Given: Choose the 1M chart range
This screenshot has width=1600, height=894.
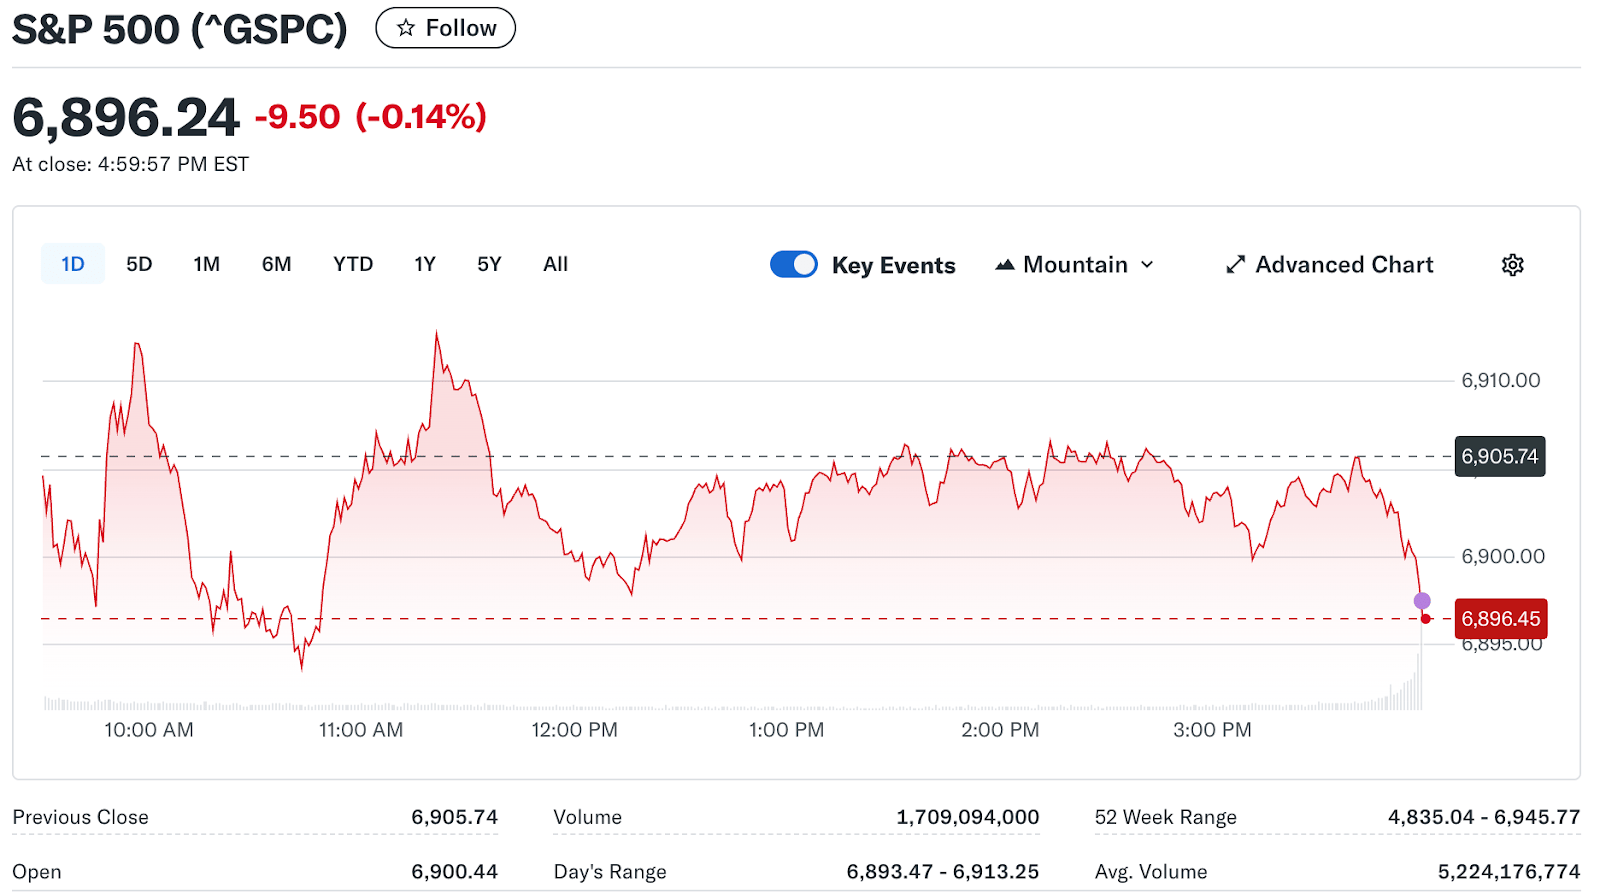Looking at the screenshot, I should pyautogui.click(x=207, y=264).
